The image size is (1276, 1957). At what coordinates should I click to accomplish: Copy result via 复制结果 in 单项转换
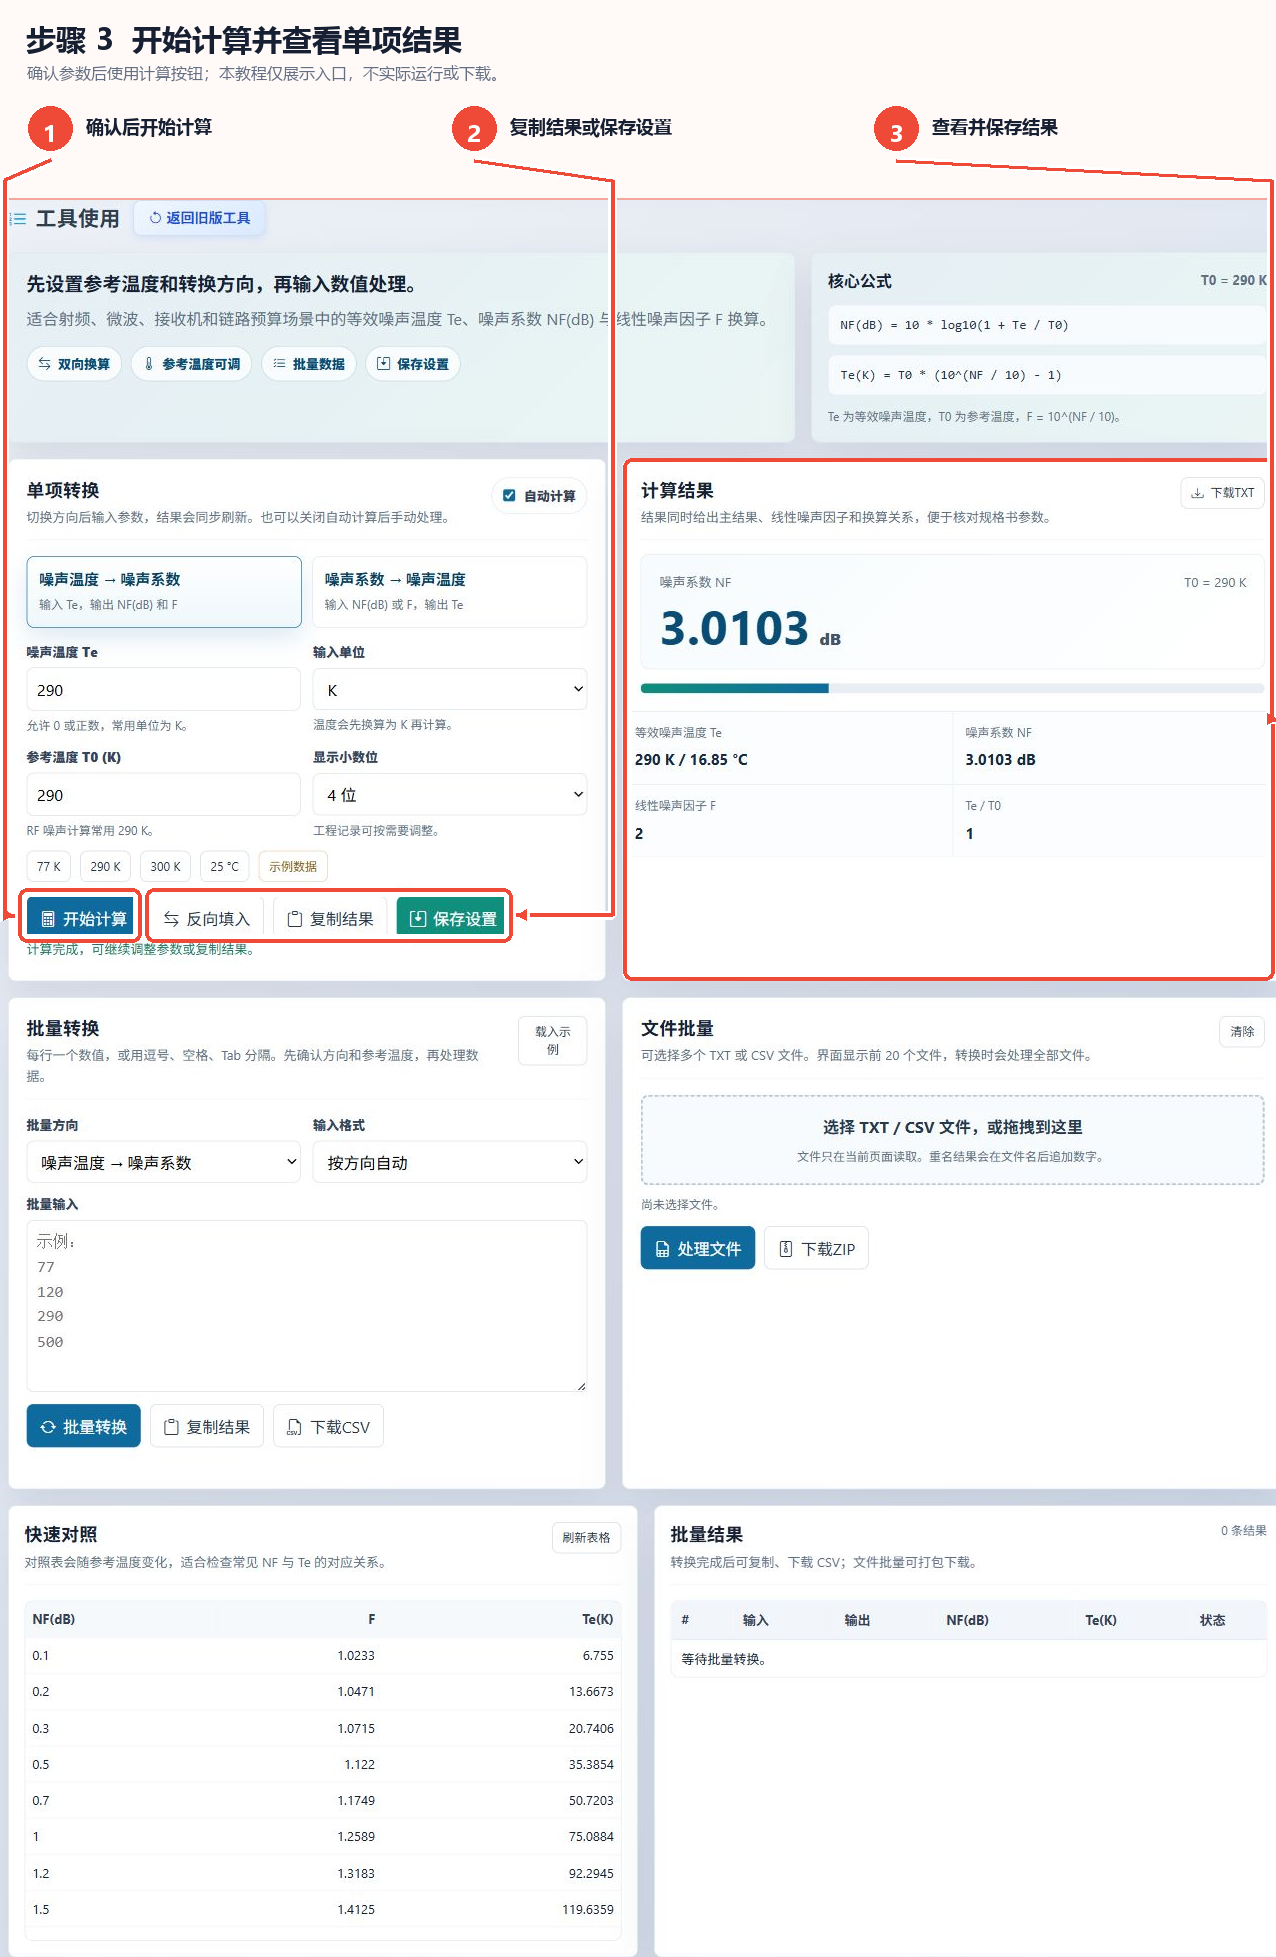(x=330, y=918)
